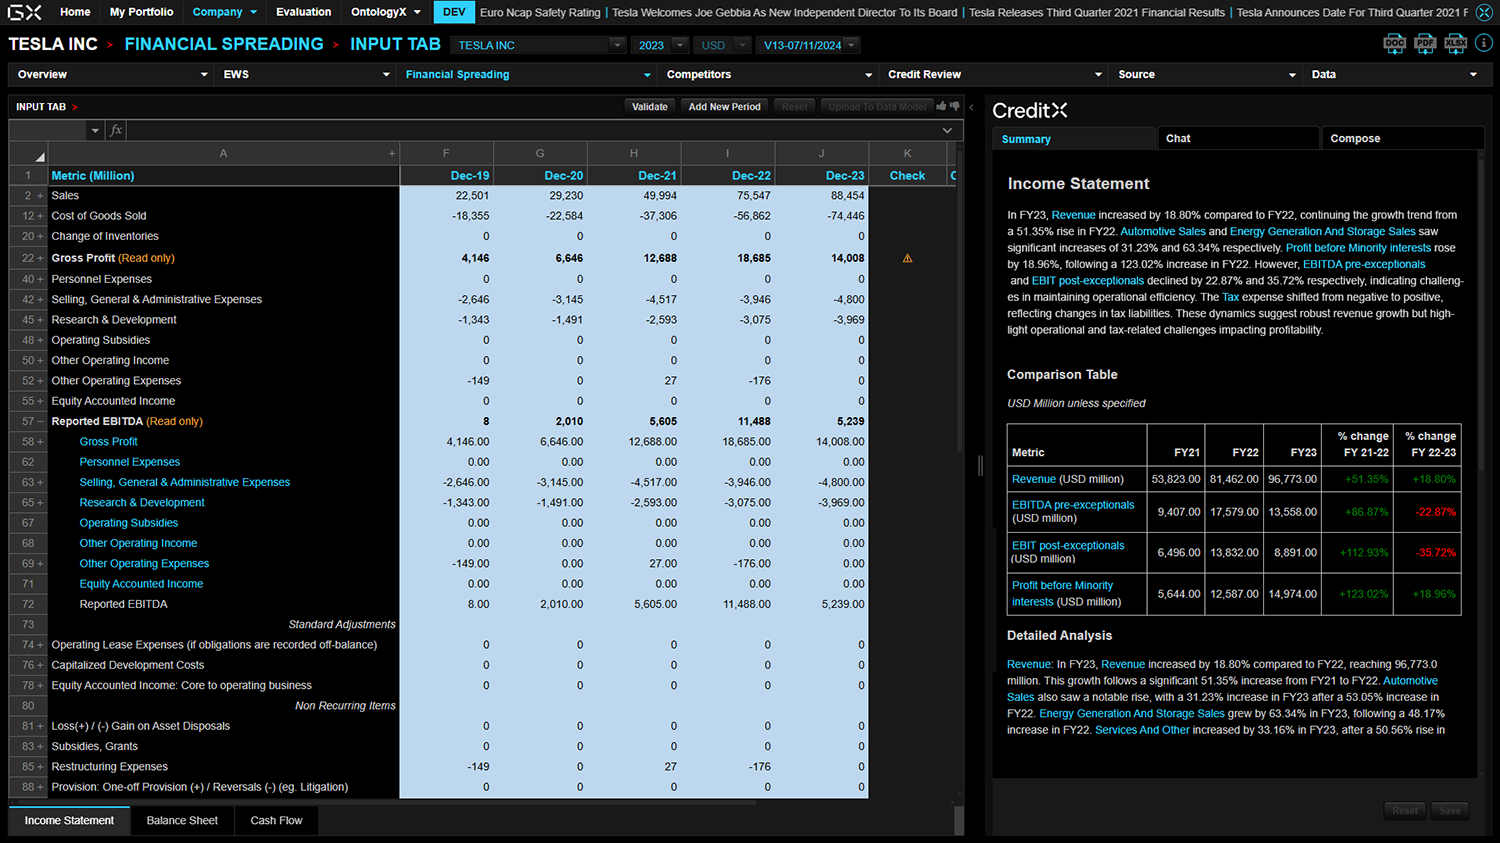Open the Revenue link in comparison table
Viewport: 1500px width, 843px height.
(1034, 480)
